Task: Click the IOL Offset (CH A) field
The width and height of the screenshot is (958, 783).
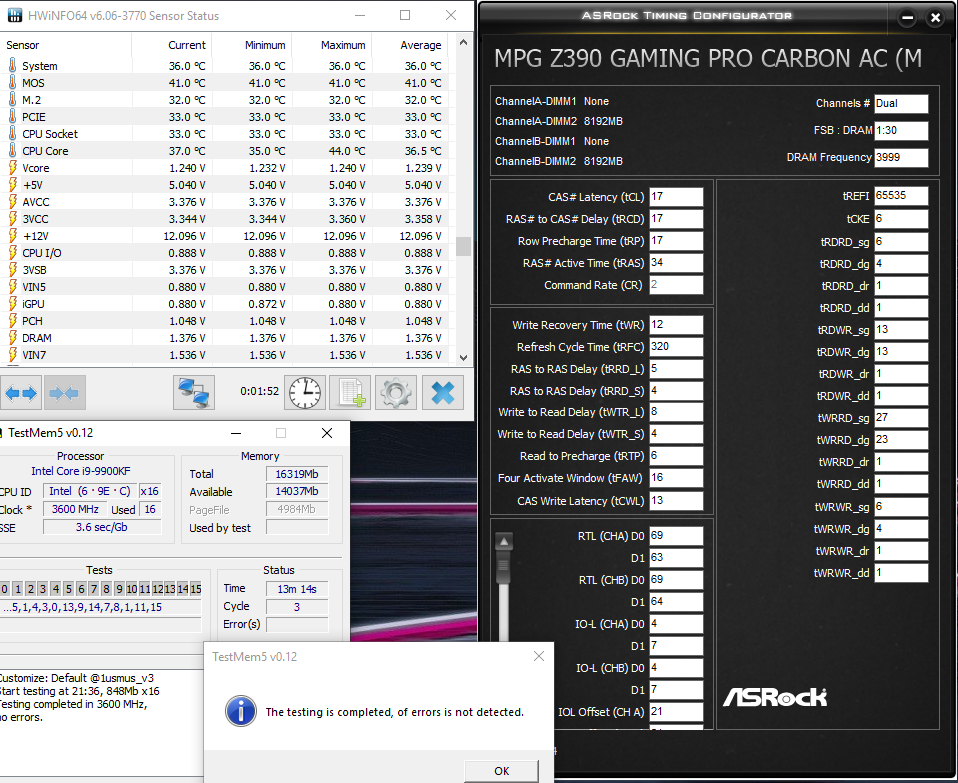Action: [676, 712]
